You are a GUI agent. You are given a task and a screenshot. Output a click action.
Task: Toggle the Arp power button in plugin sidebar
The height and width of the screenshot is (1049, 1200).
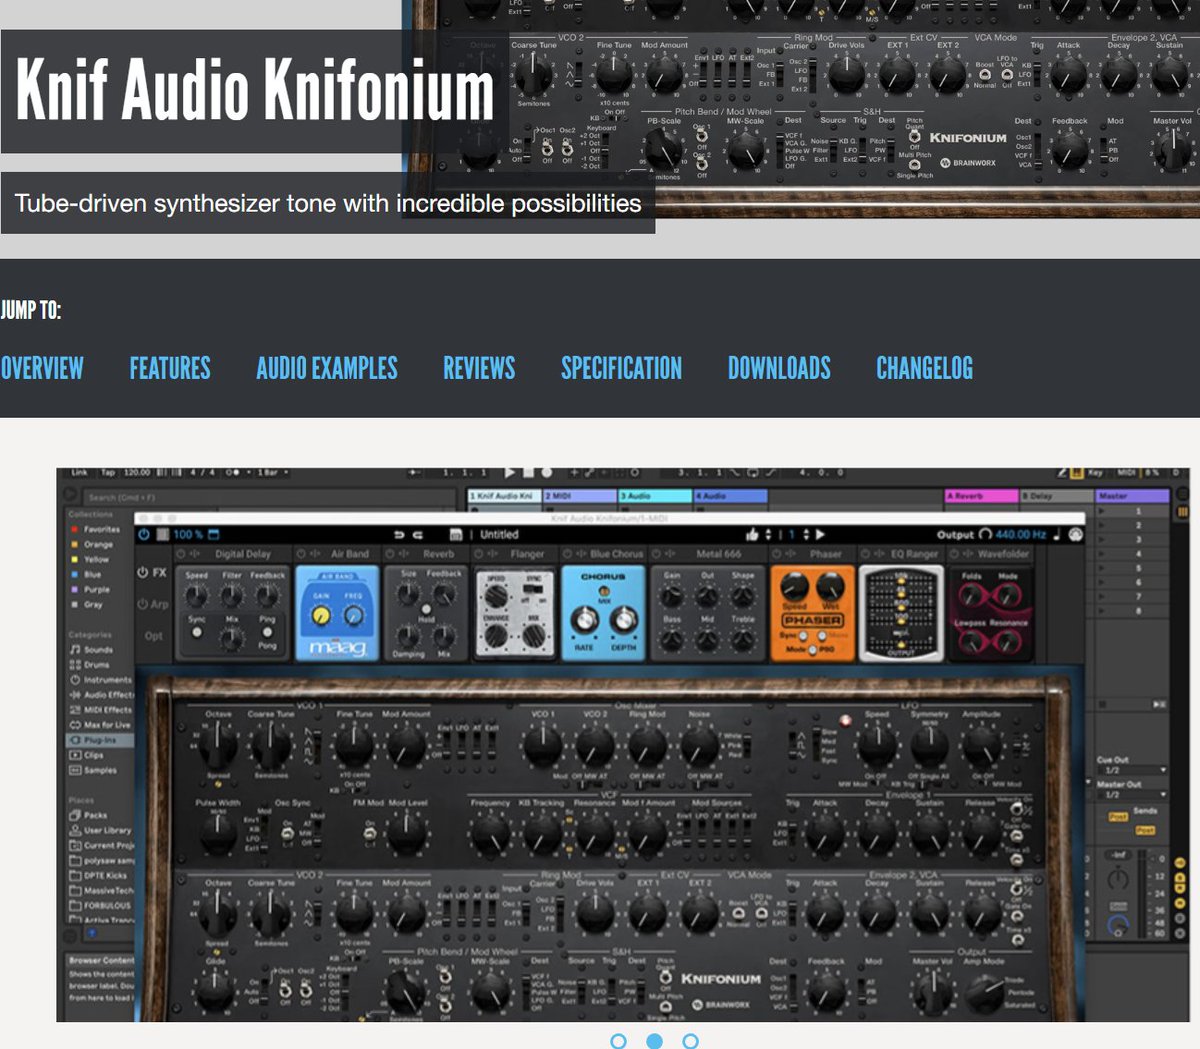[142, 604]
